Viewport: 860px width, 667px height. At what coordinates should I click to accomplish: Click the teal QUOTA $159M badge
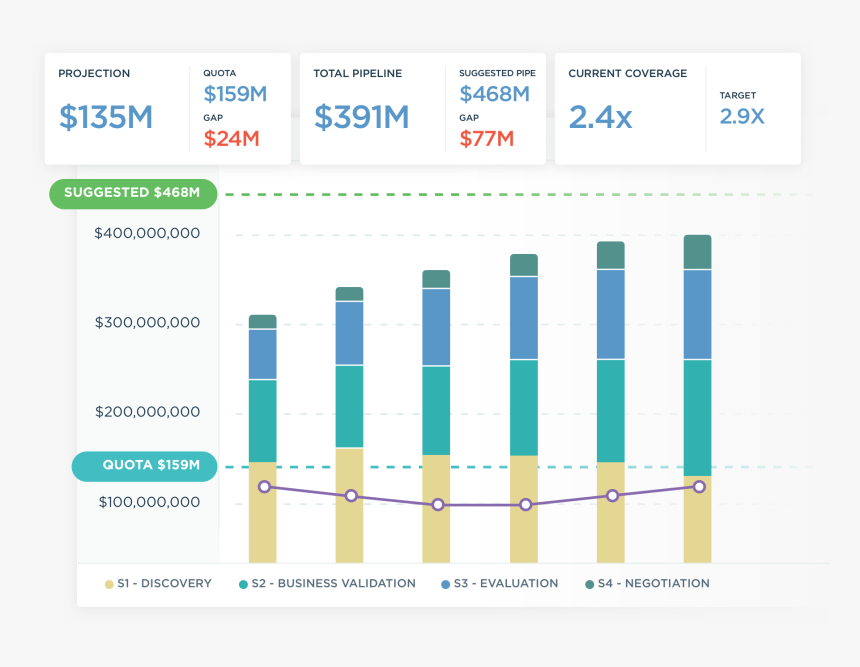pyautogui.click(x=145, y=466)
